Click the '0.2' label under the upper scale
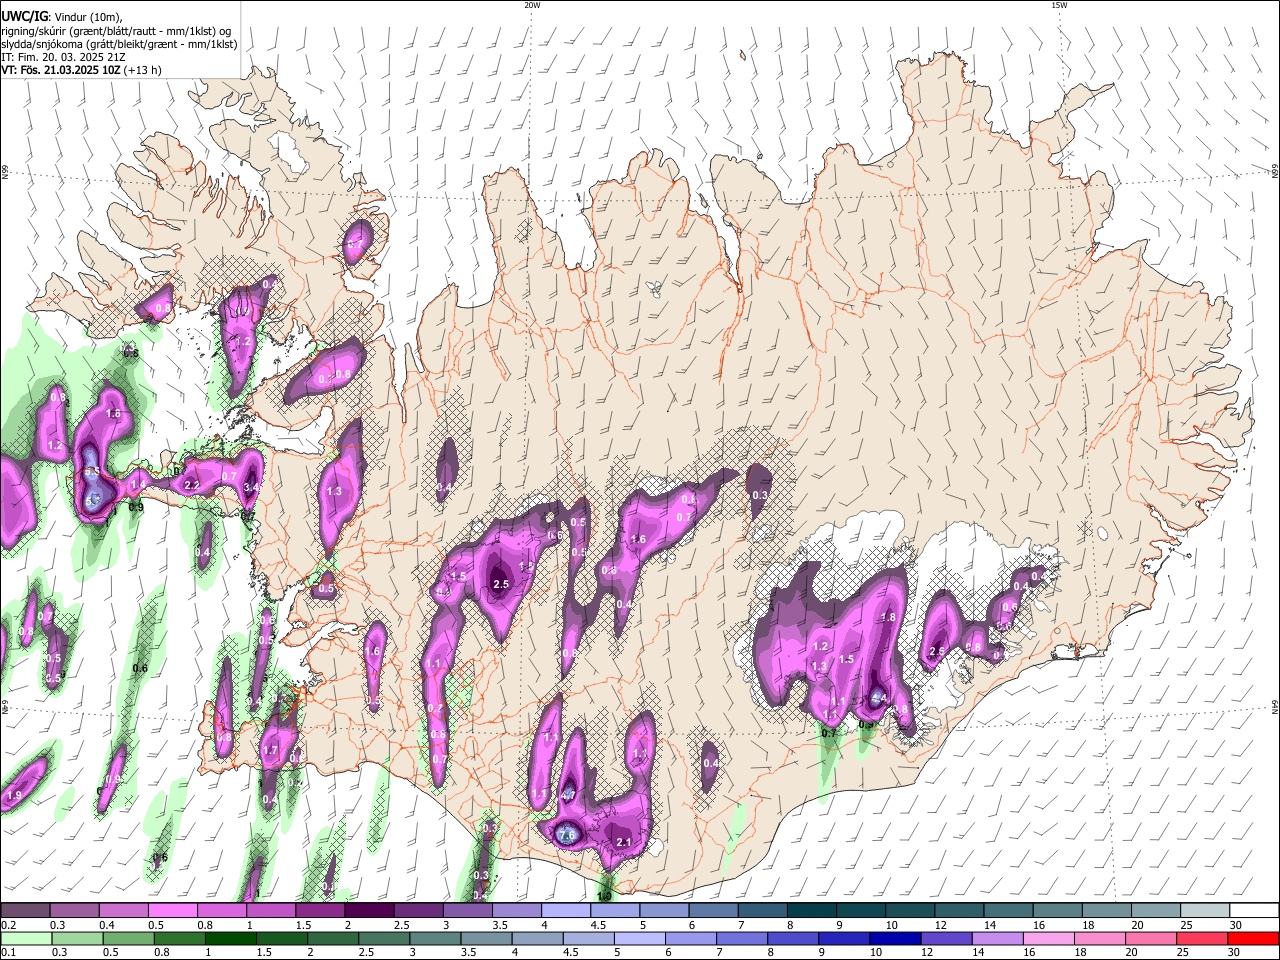 (x=8, y=925)
